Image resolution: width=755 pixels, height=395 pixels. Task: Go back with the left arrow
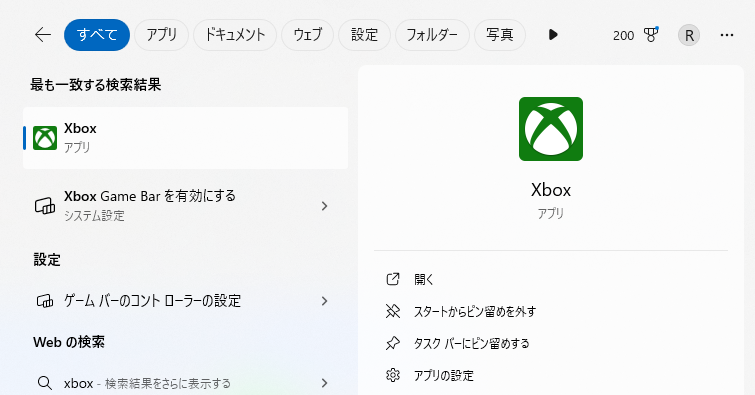tap(43, 35)
